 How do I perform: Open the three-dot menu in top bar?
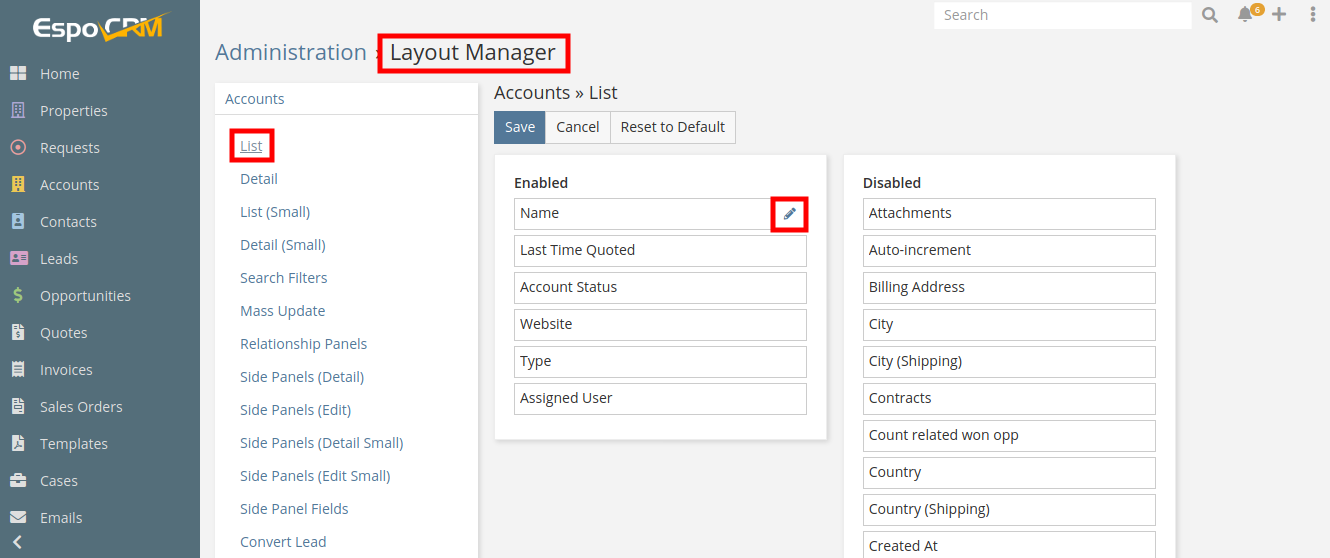1313,15
